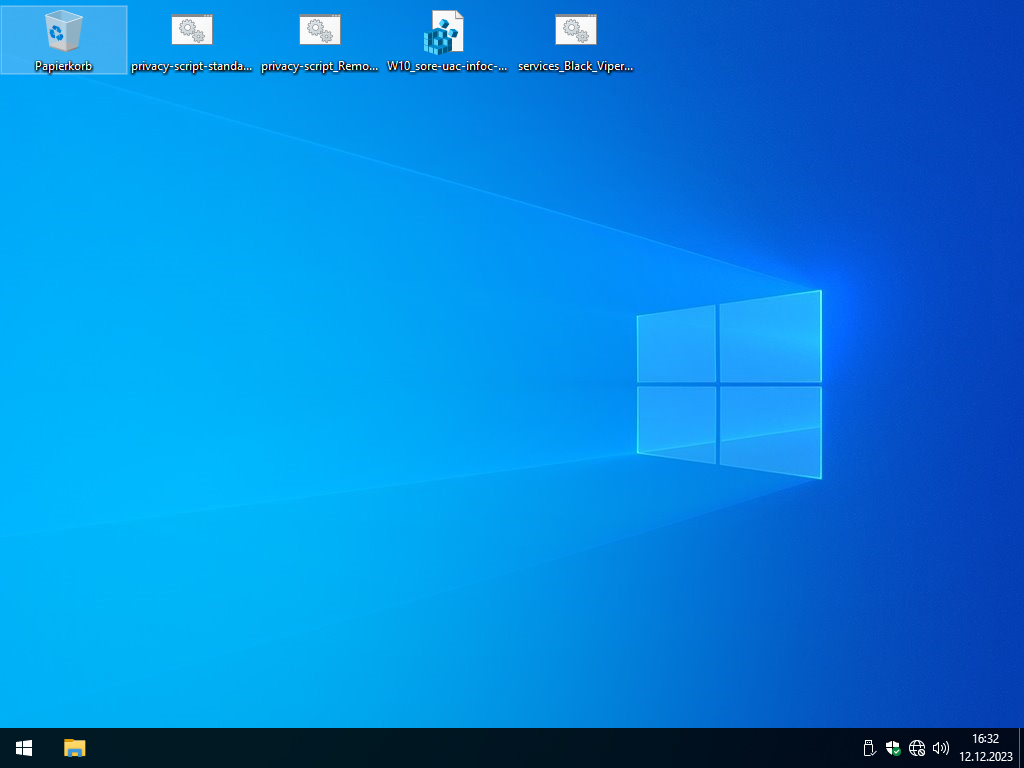
Task: Select the W10_sore-uac-infoc registry file icon
Action: 444,32
